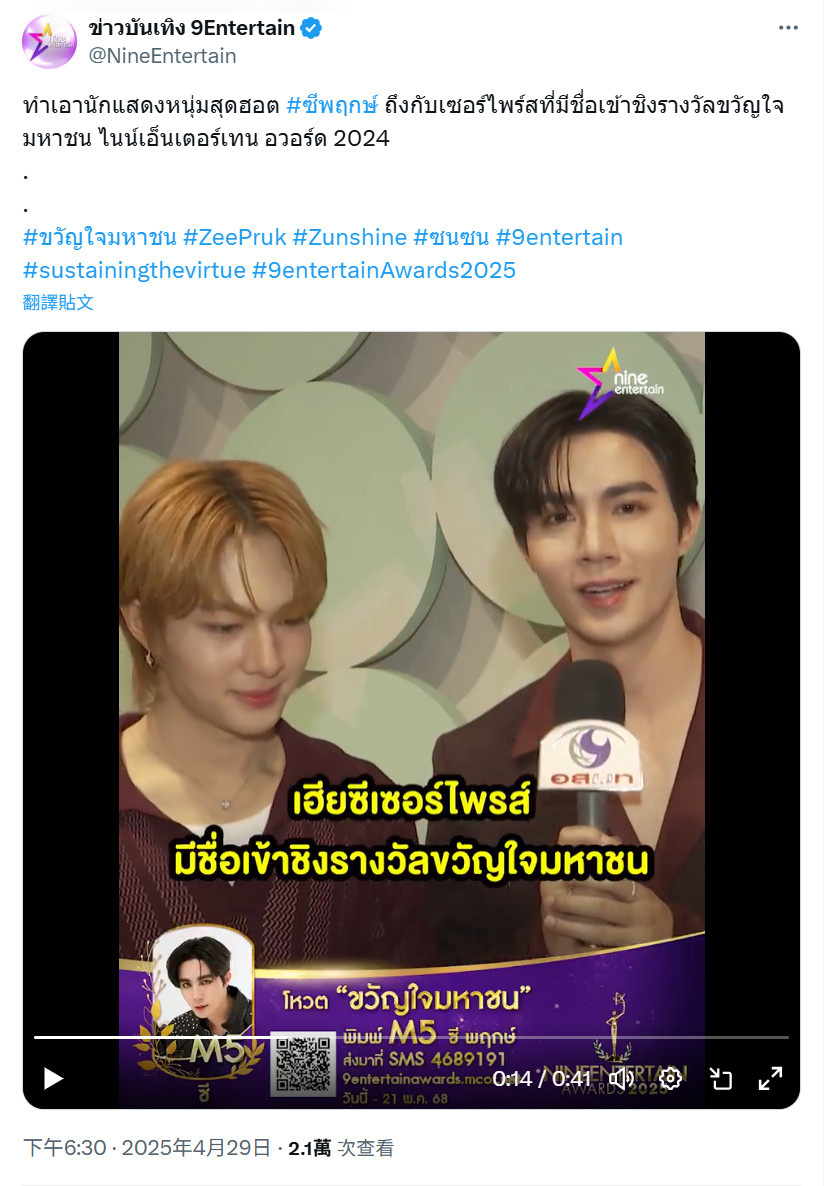Open the post timestamp 2025年4月29日
Viewport: 825px width, 1186px height.
(x=147, y=1147)
